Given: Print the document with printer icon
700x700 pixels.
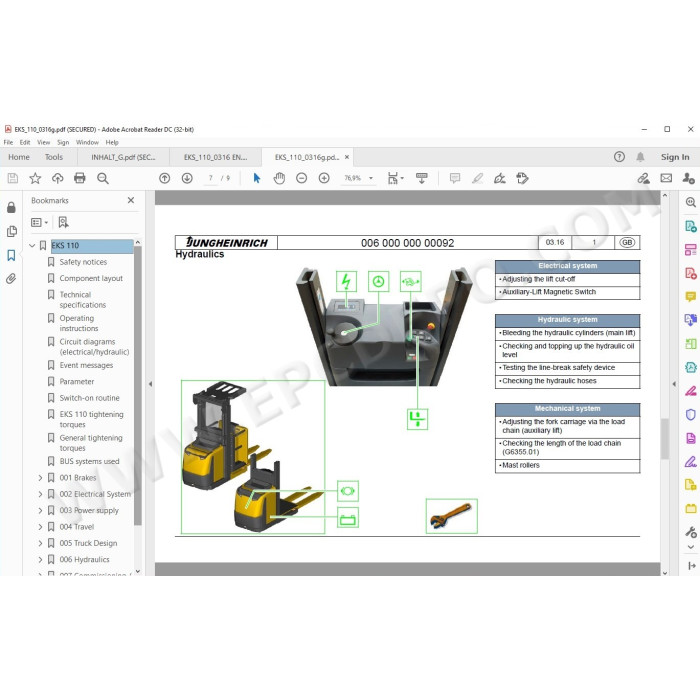Looking at the screenshot, I should coord(80,179).
